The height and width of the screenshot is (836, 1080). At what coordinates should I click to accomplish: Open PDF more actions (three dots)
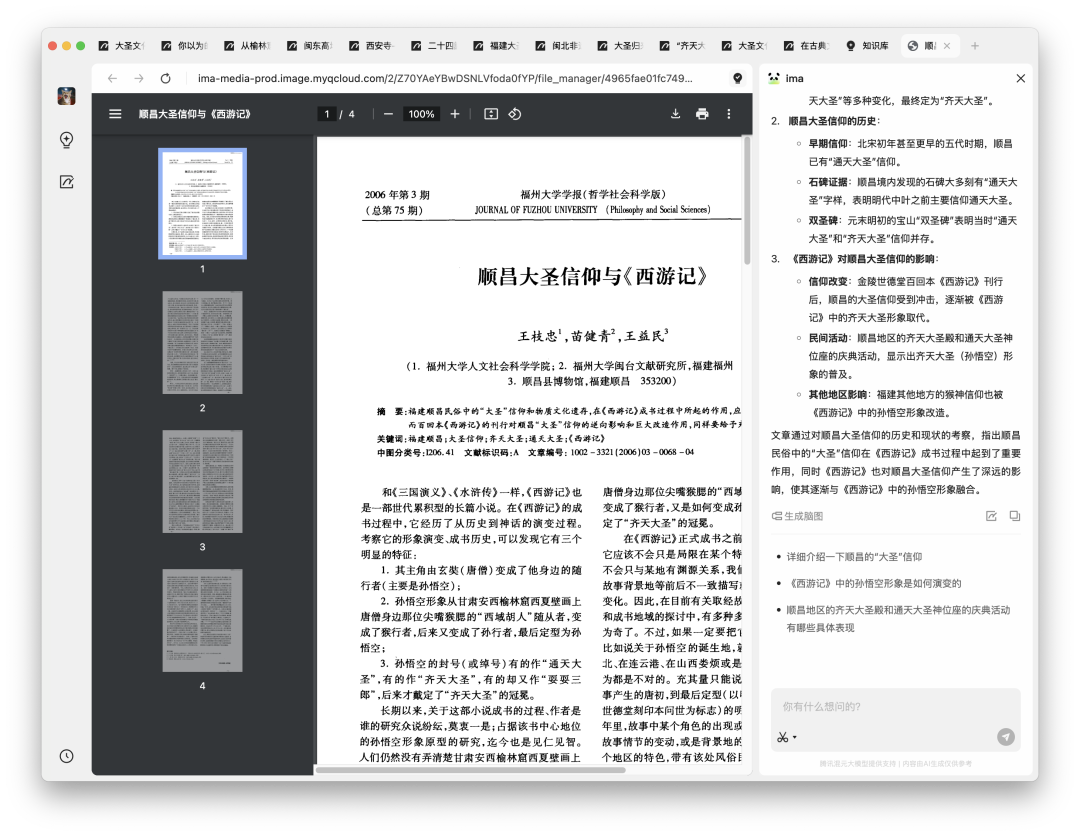click(729, 114)
